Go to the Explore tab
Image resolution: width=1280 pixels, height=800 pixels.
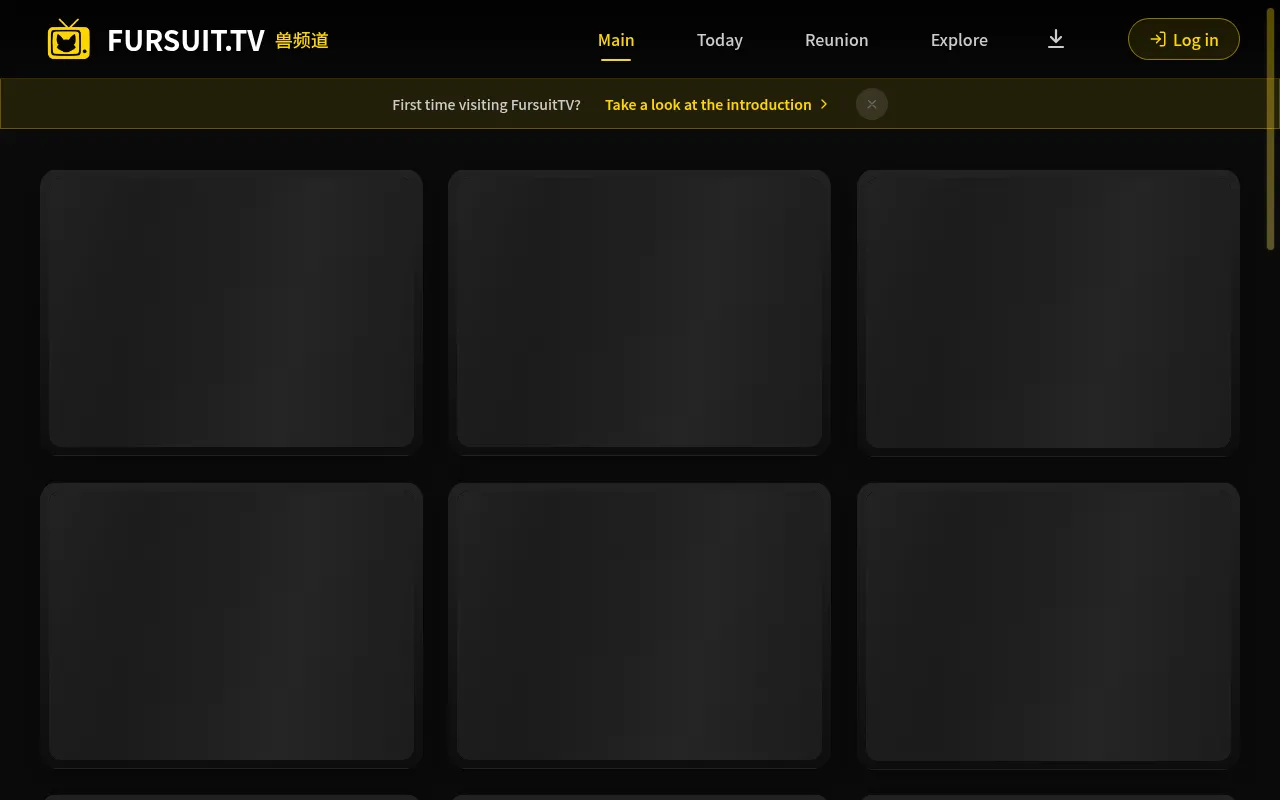[x=959, y=40]
